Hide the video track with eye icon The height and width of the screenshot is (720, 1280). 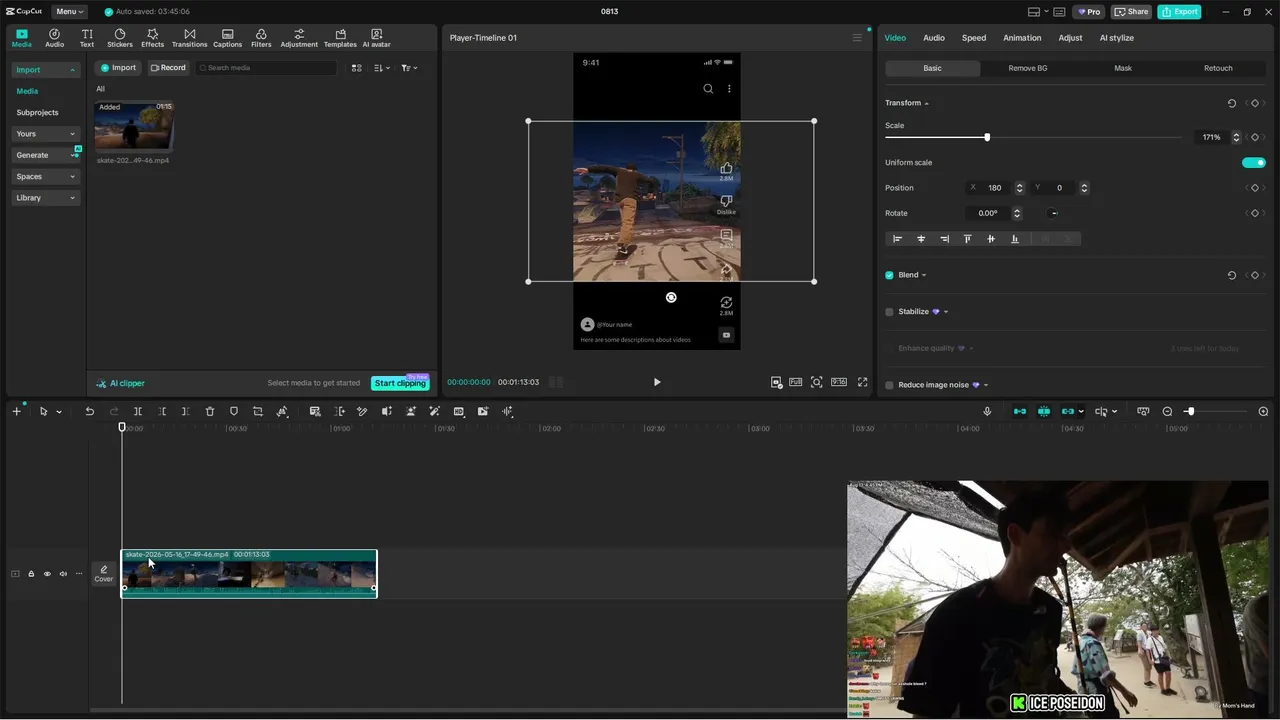(47, 574)
